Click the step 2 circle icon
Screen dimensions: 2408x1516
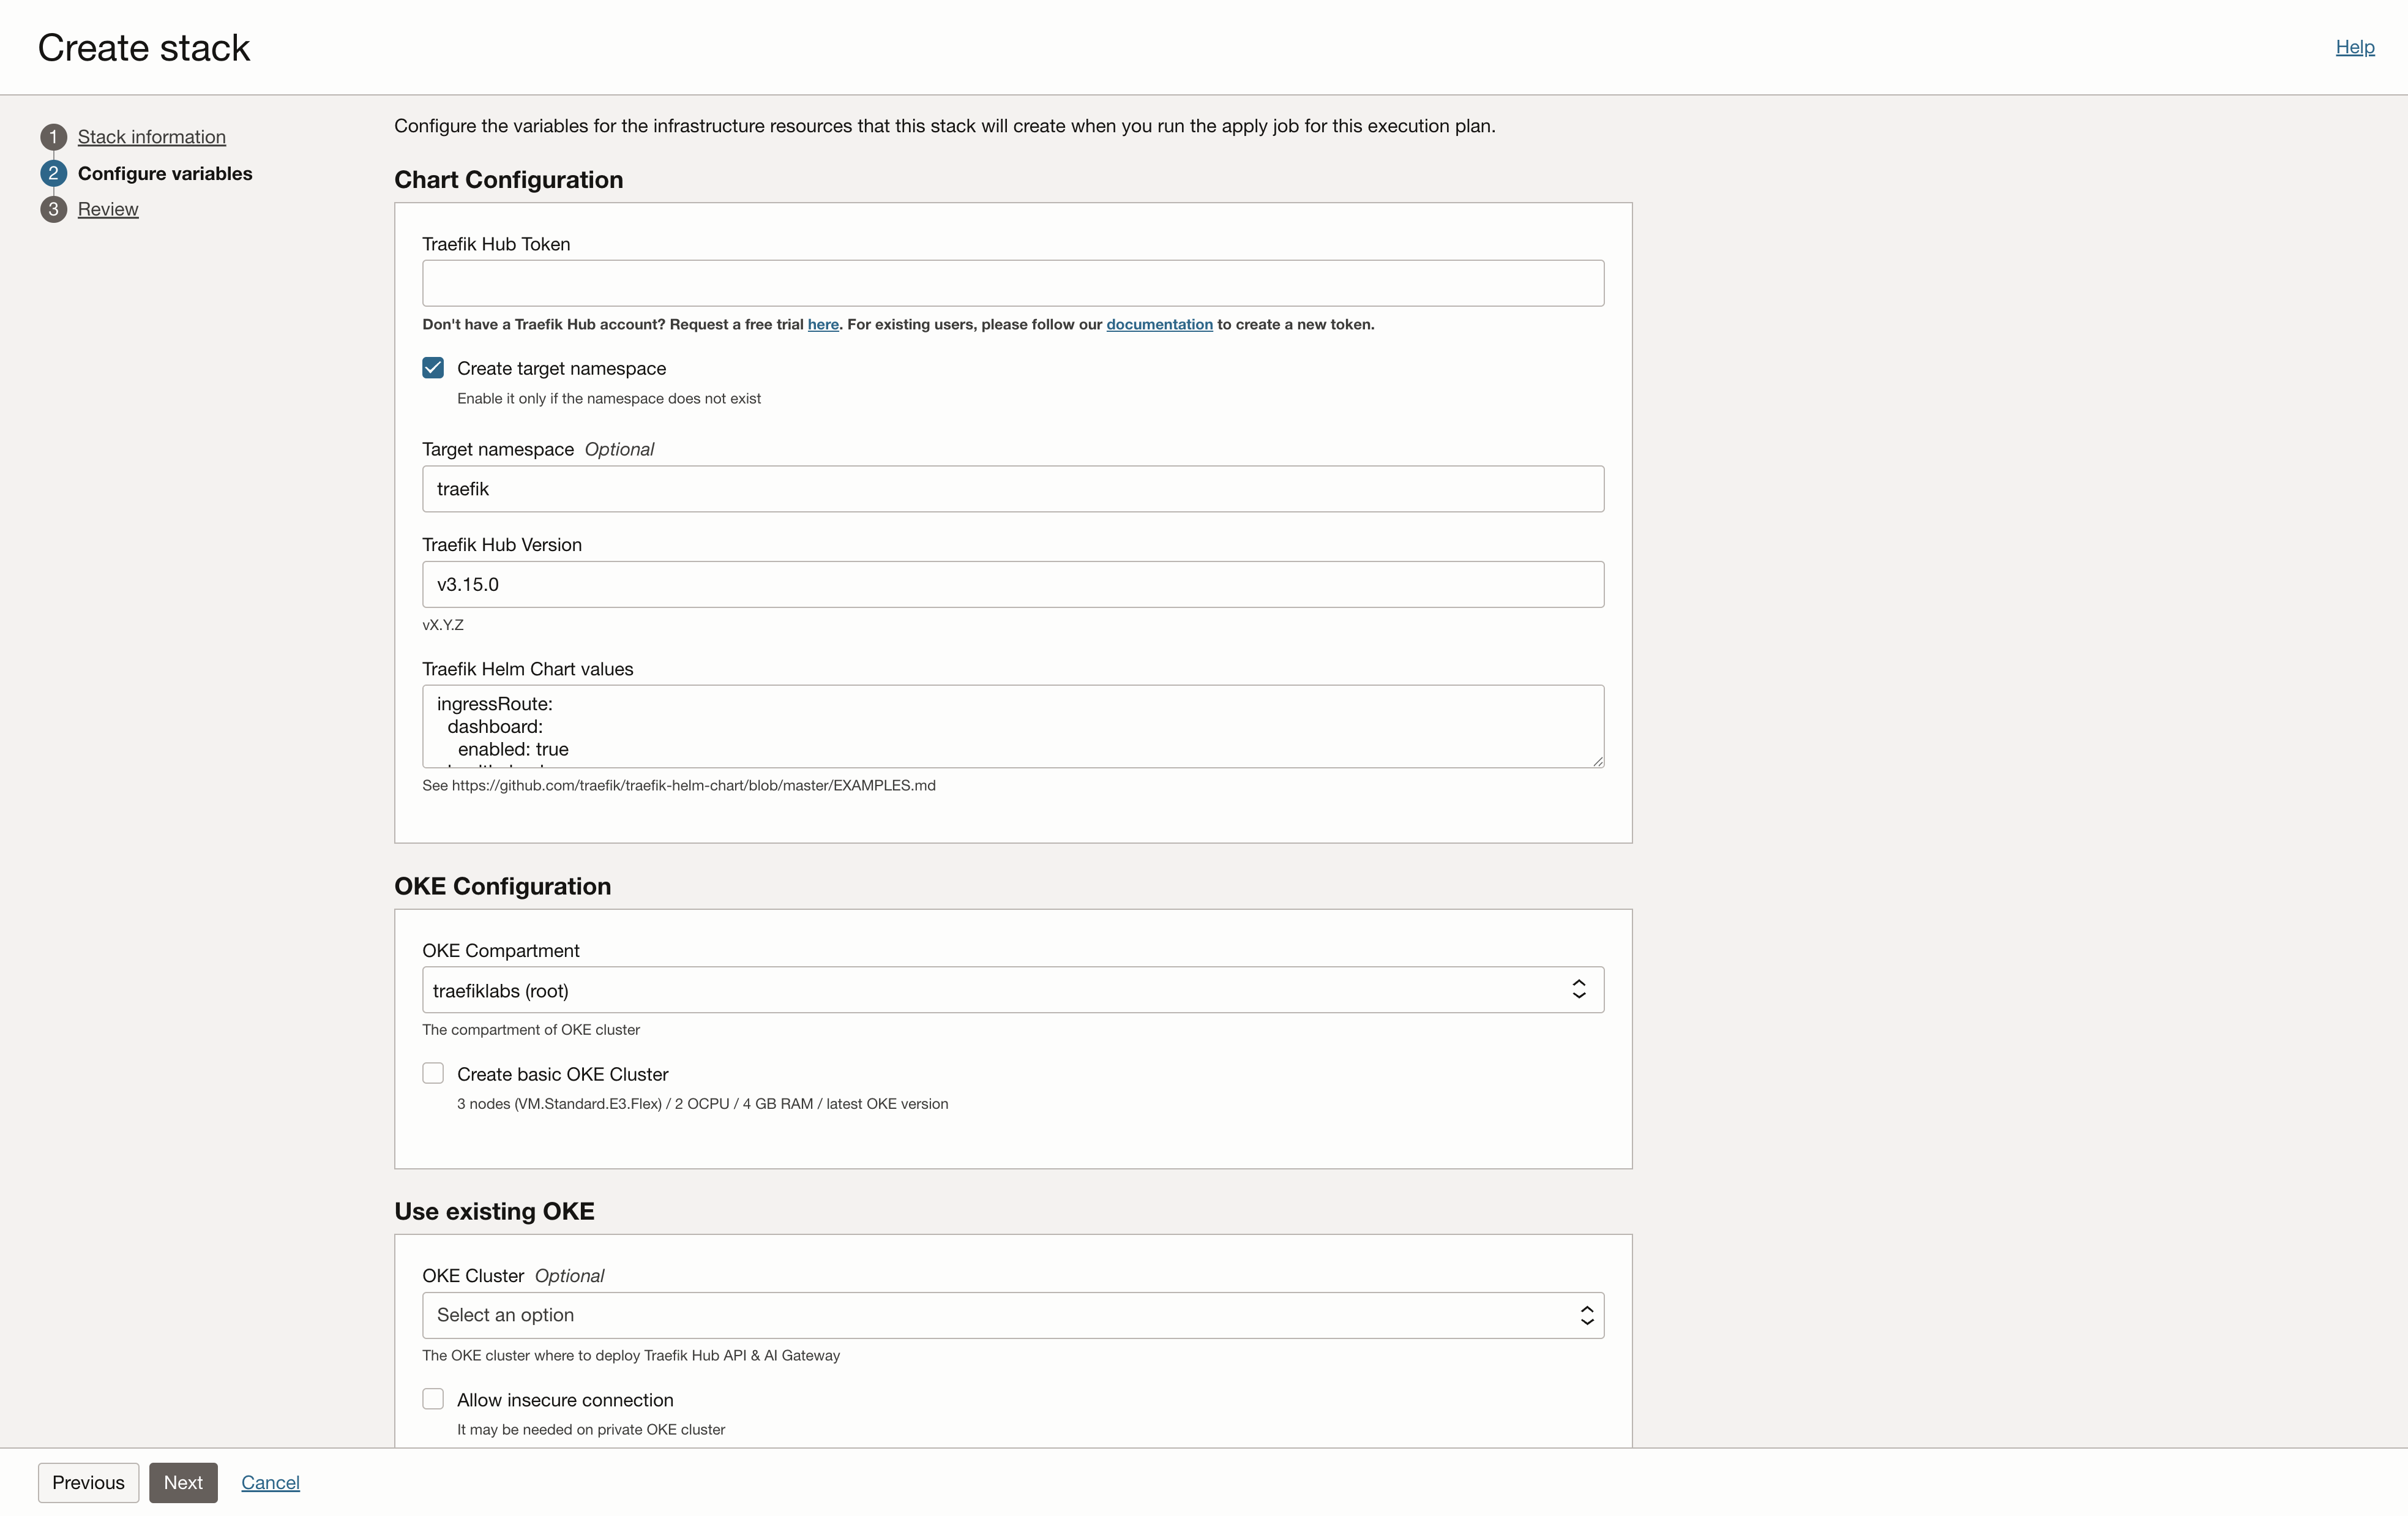click(x=53, y=173)
